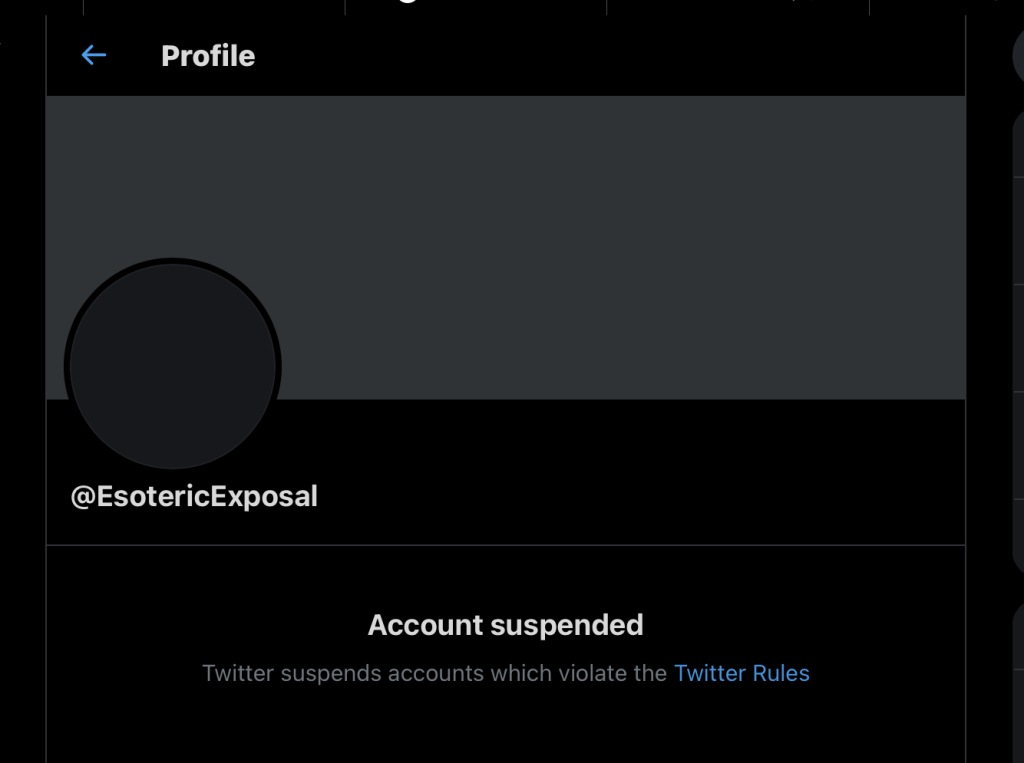Image resolution: width=1024 pixels, height=763 pixels.
Task: Click the top row of the right sidebar panel
Action: (x=1018, y=145)
